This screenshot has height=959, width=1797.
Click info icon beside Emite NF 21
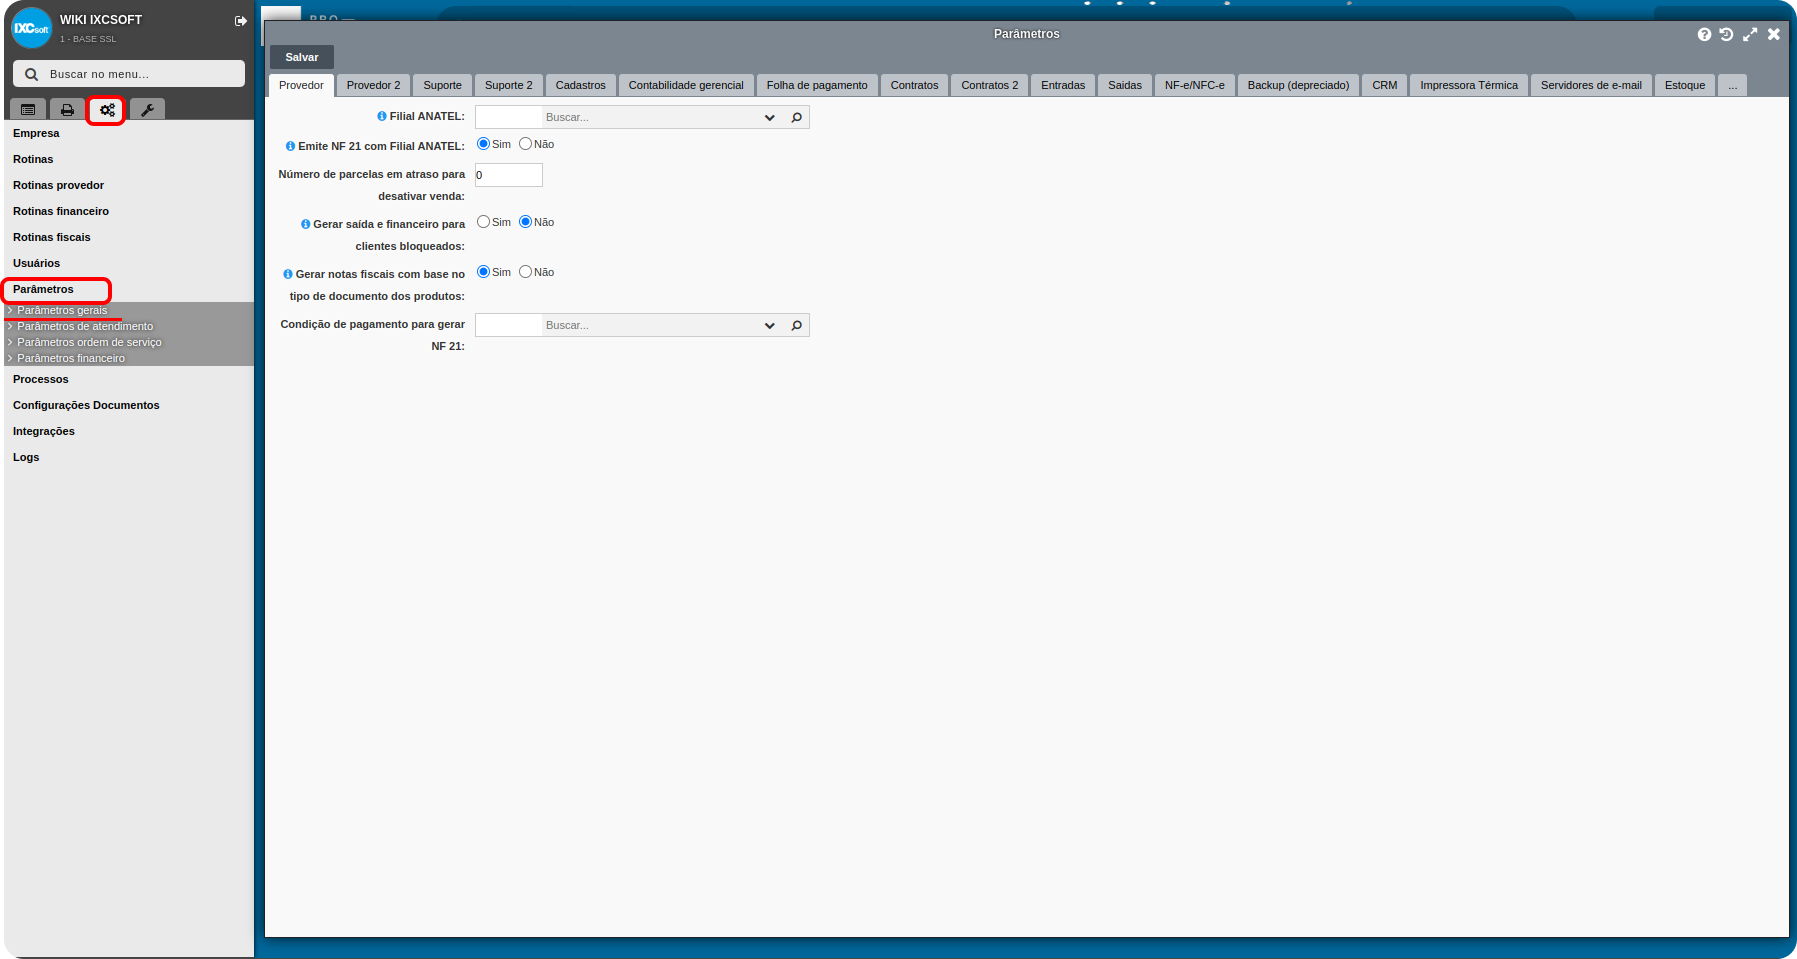click(x=290, y=146)
